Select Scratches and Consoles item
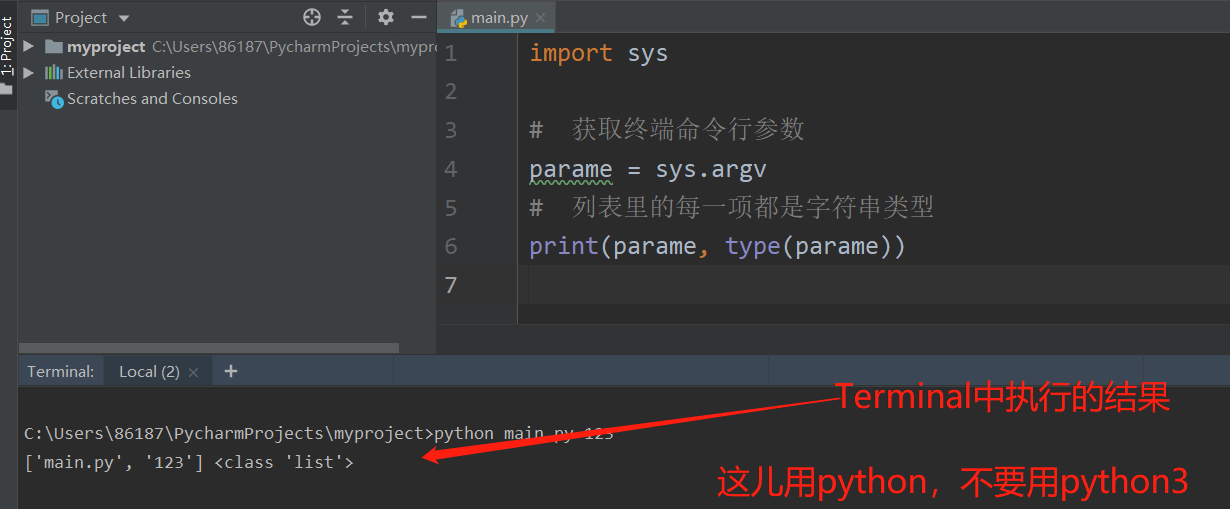Image resolution: width=1230 pixels, height=509 pixels. click(152, 99)
